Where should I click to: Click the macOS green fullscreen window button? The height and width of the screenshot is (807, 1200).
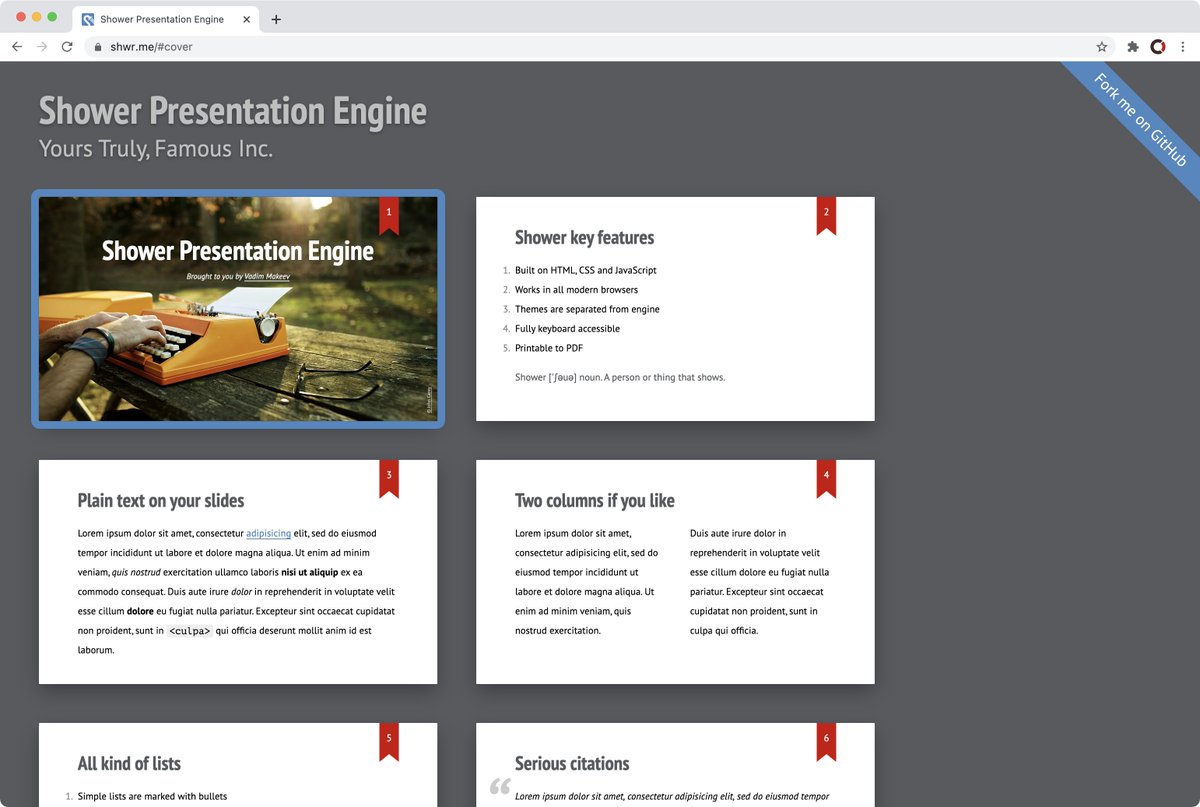pyautogui.click(x=52, y=17)
